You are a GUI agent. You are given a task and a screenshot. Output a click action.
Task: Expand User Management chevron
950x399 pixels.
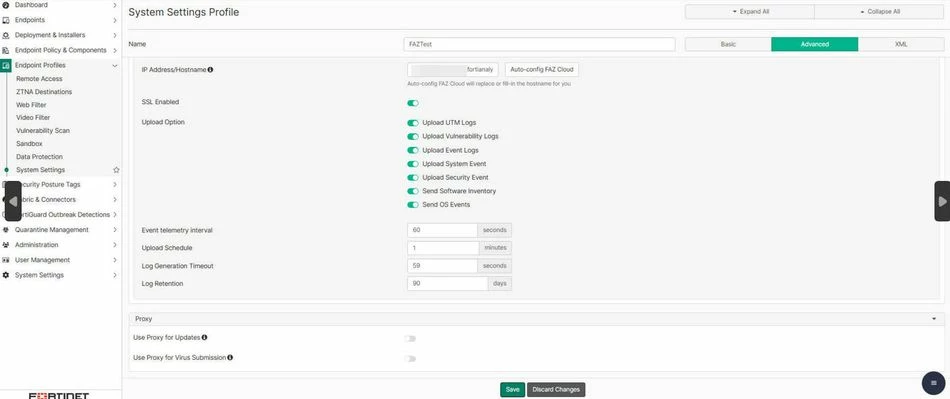click(x=115, y=260)
